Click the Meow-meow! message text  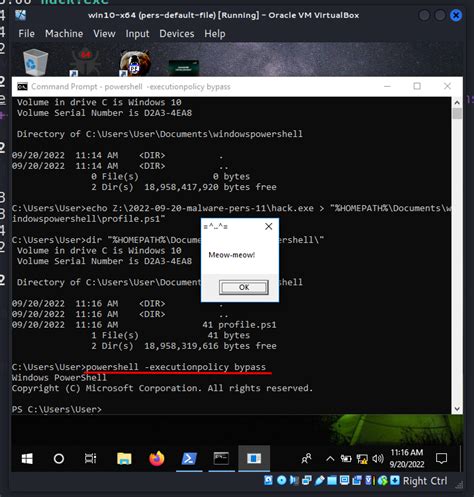[x=232, y=255]
